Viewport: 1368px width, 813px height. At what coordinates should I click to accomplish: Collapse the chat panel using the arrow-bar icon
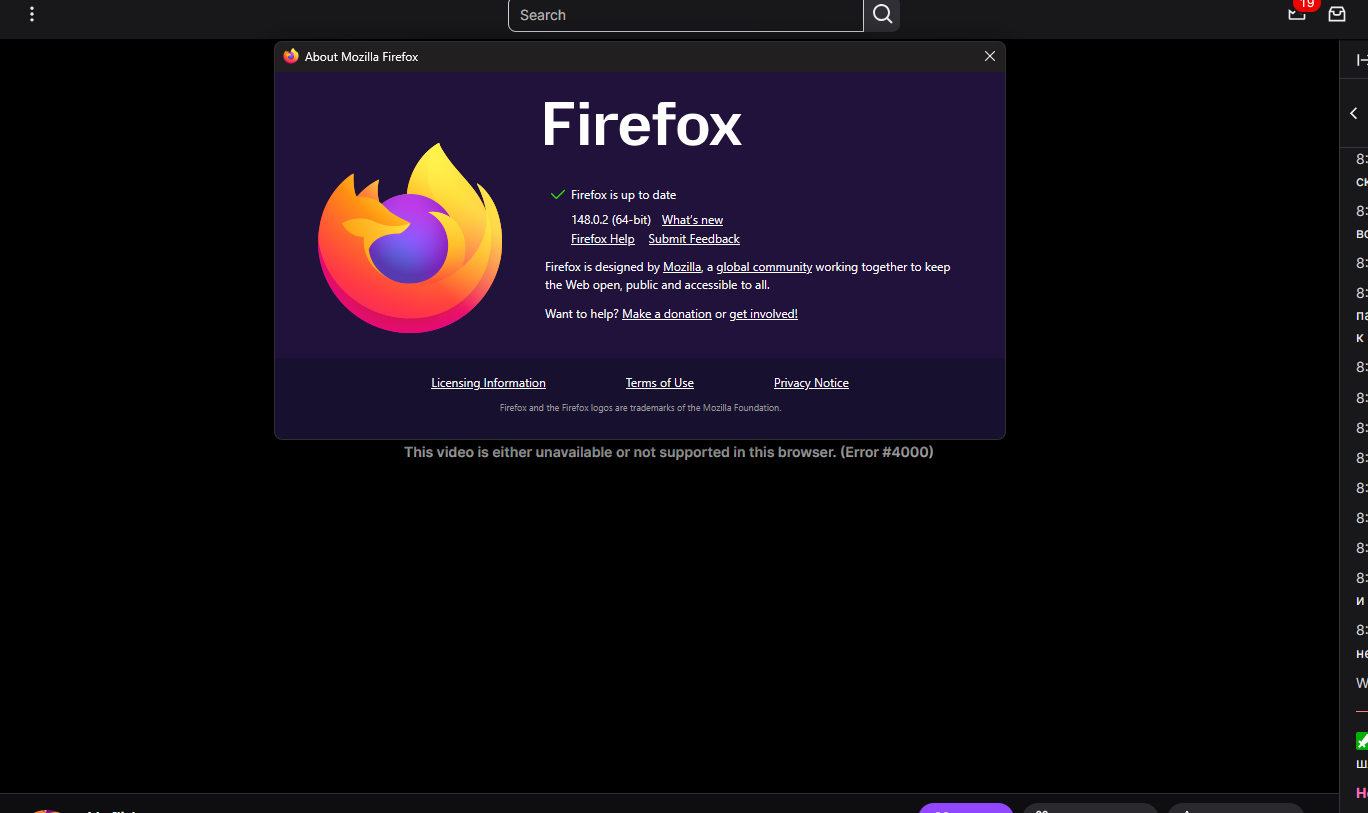[1361, 60]
